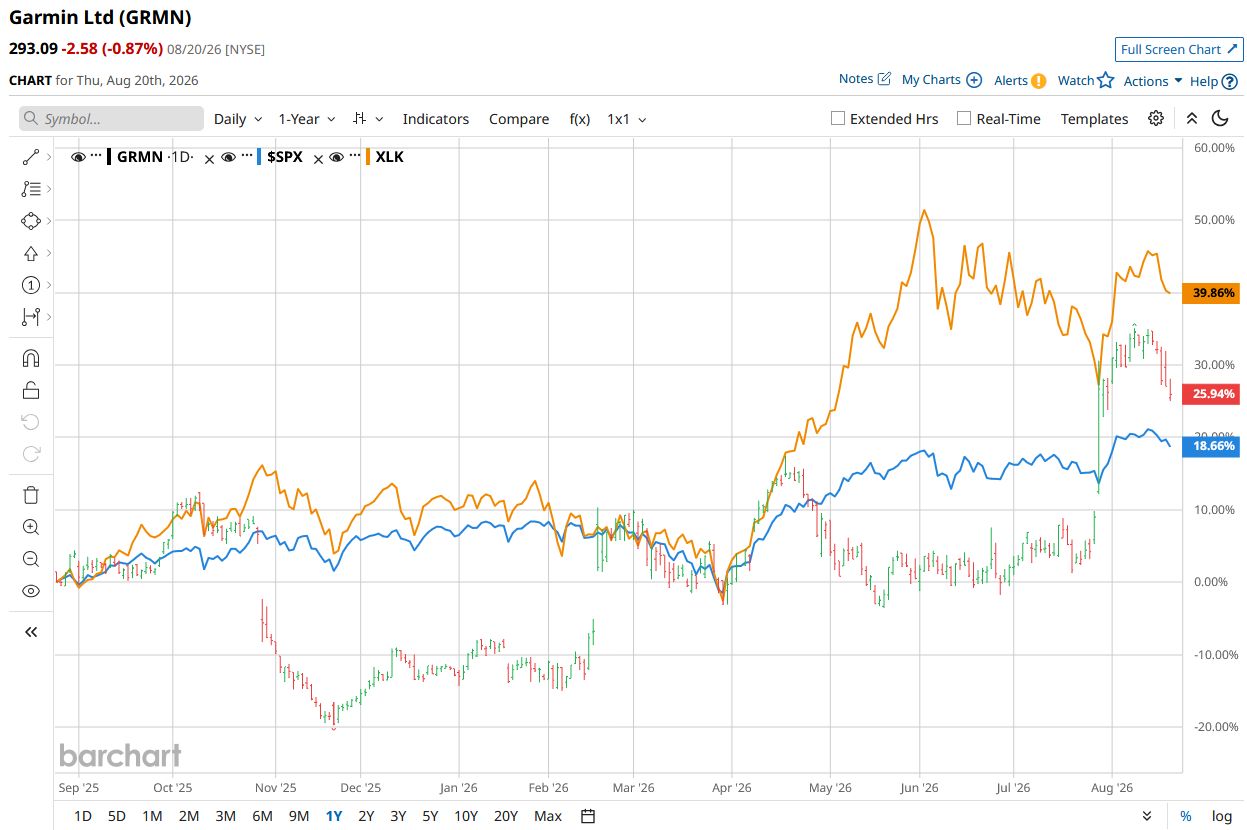Delete drawings with the trash icon
Screen dimensions: 1247x830
pyautogui.click(x=30, y=495)
